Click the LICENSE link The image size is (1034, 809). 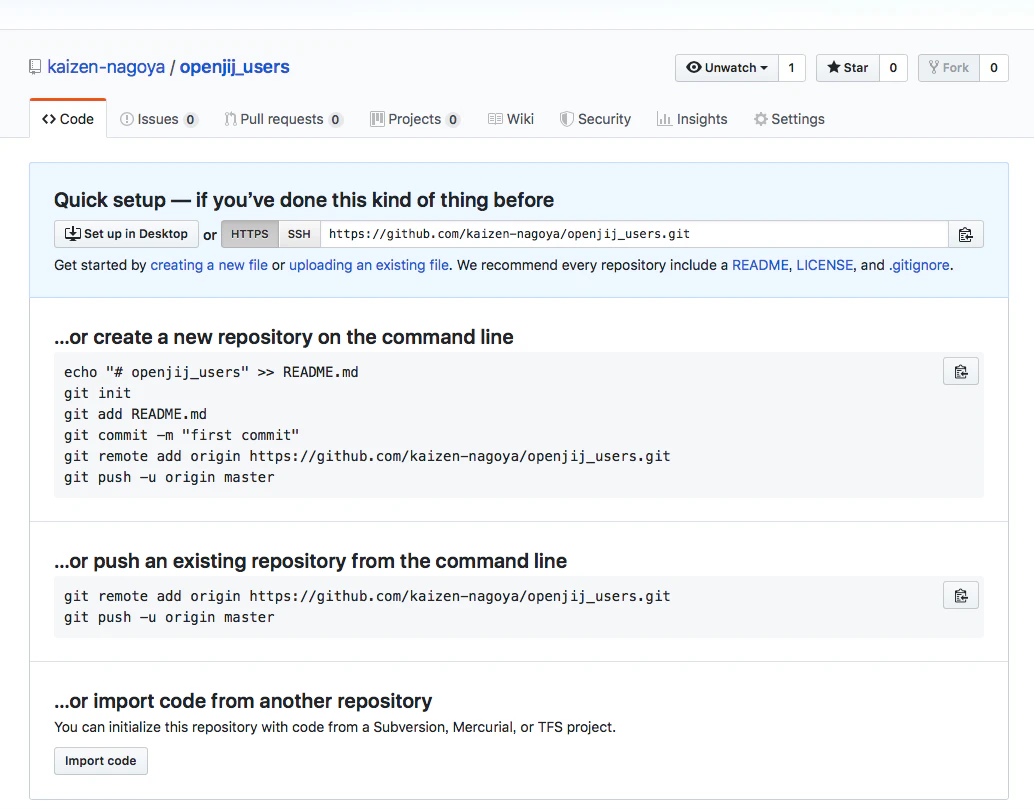point(825,265)
